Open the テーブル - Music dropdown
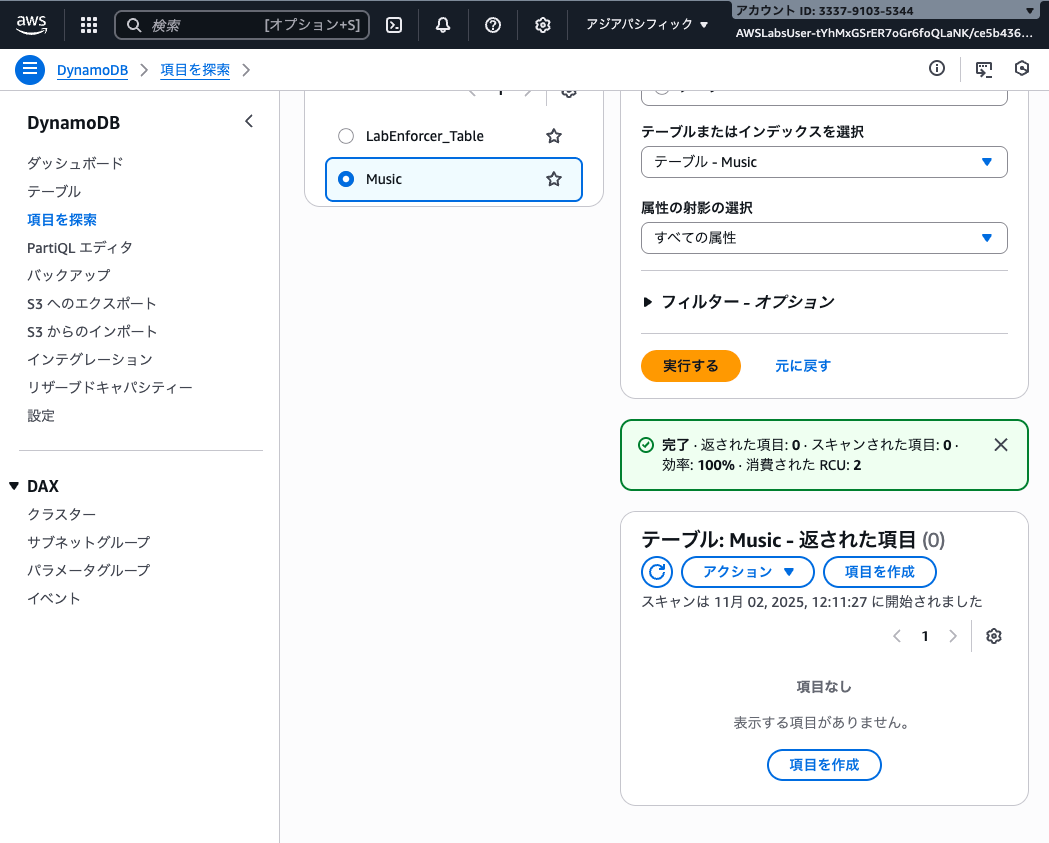 tap(824, 162)
